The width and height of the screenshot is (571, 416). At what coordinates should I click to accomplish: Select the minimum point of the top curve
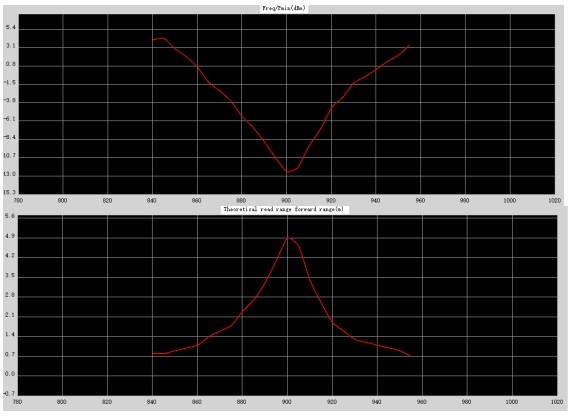tap(288, 171)
